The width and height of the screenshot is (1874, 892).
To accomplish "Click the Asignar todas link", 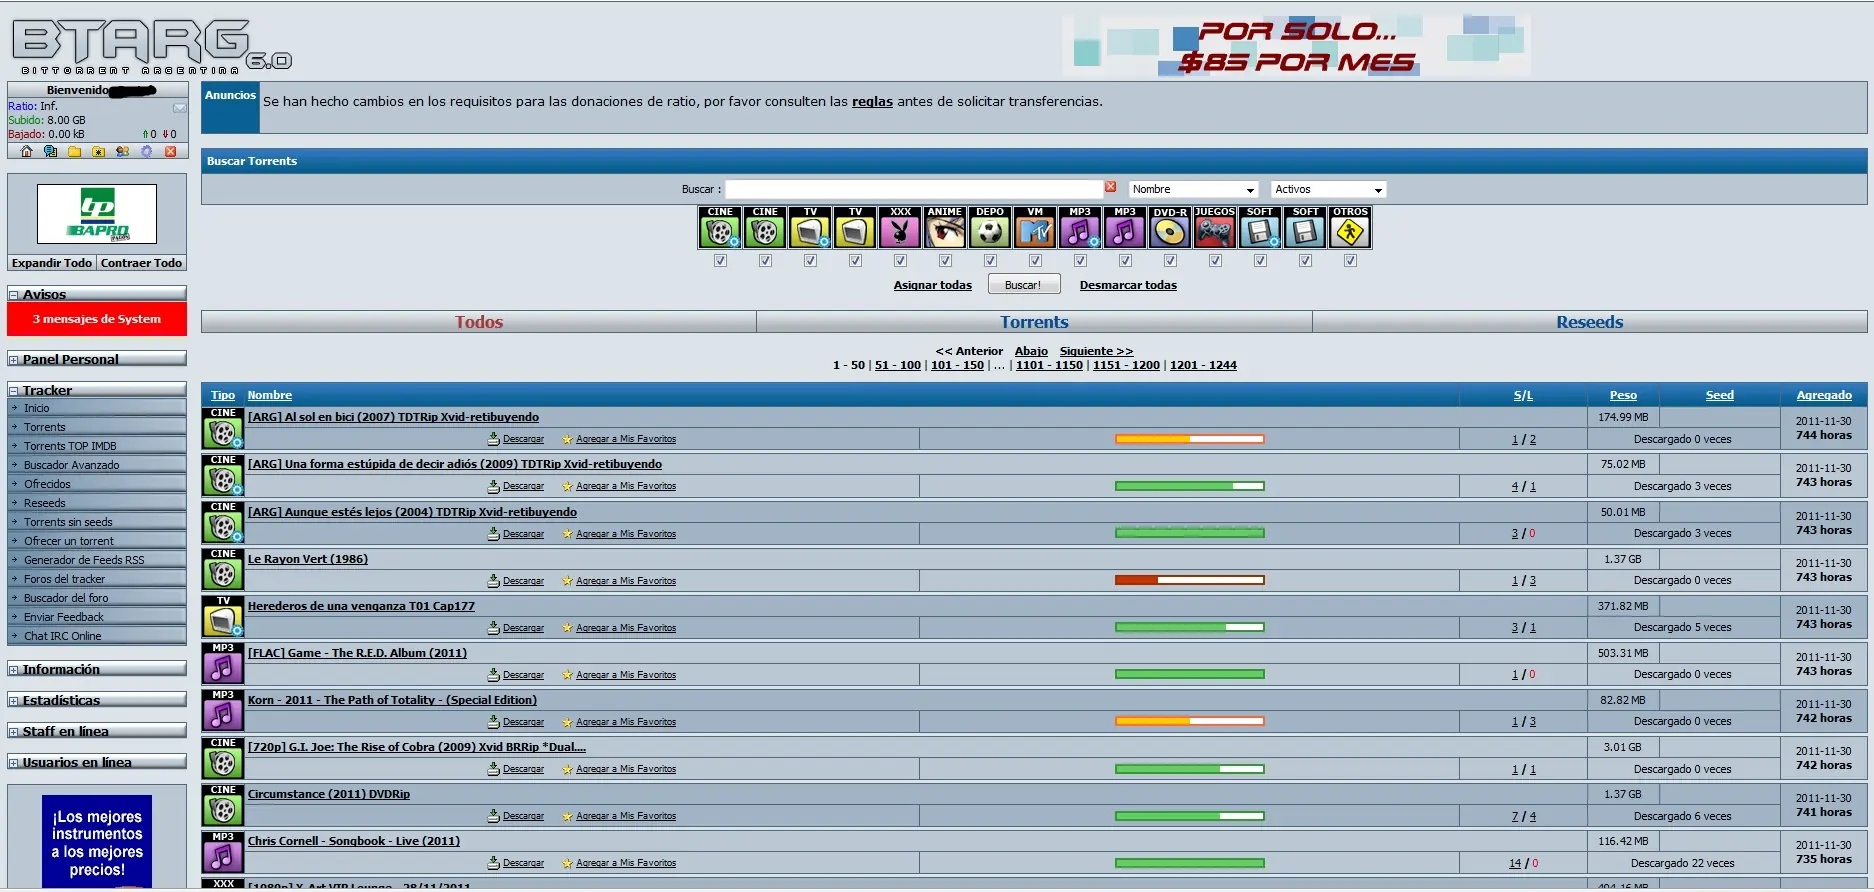I will 933,285.
